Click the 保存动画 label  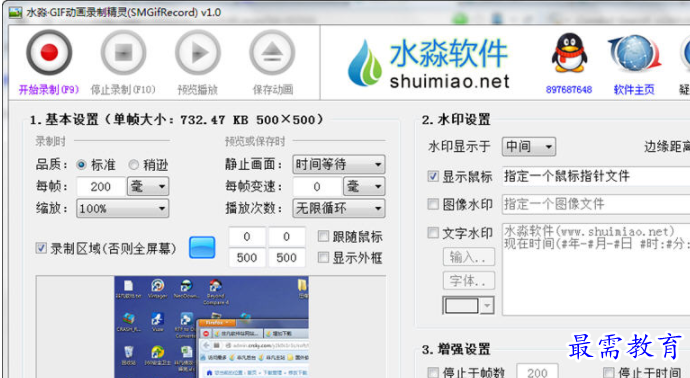pos(272,90)
